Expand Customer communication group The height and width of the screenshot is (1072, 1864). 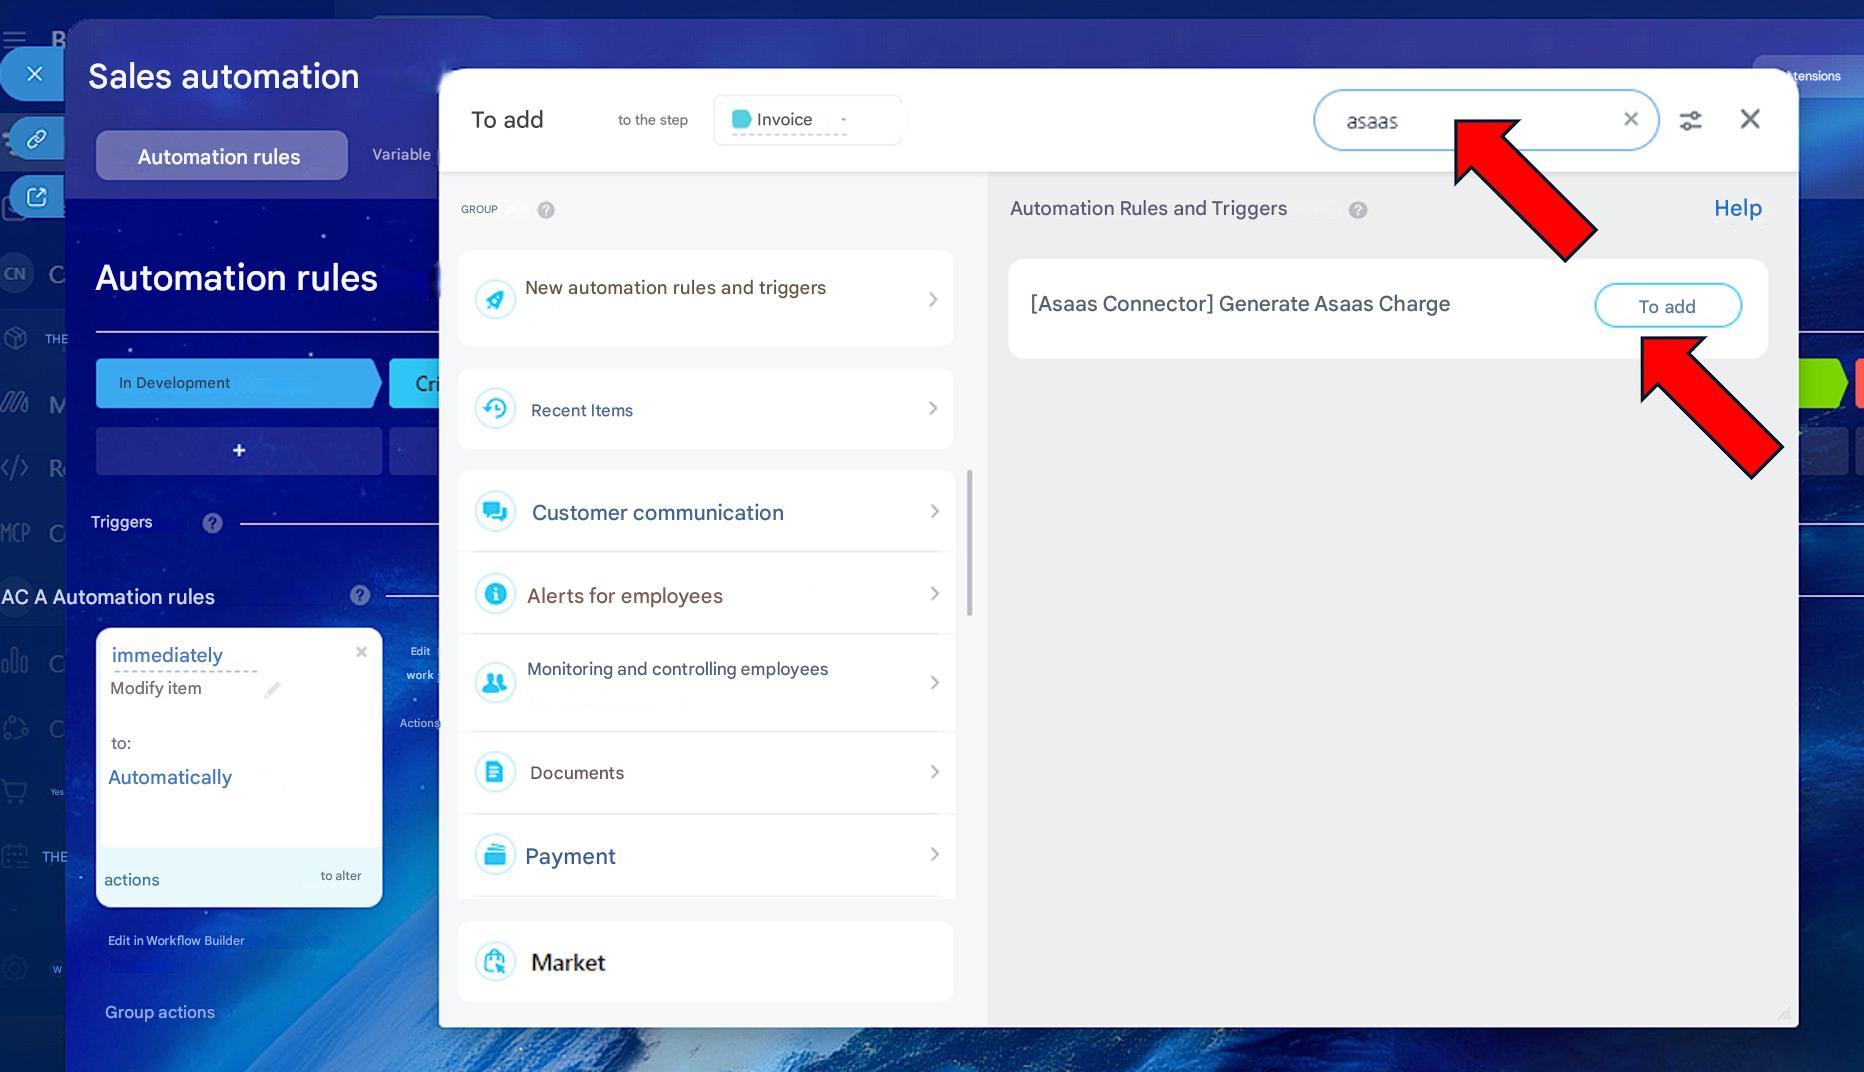pos(705,512)
